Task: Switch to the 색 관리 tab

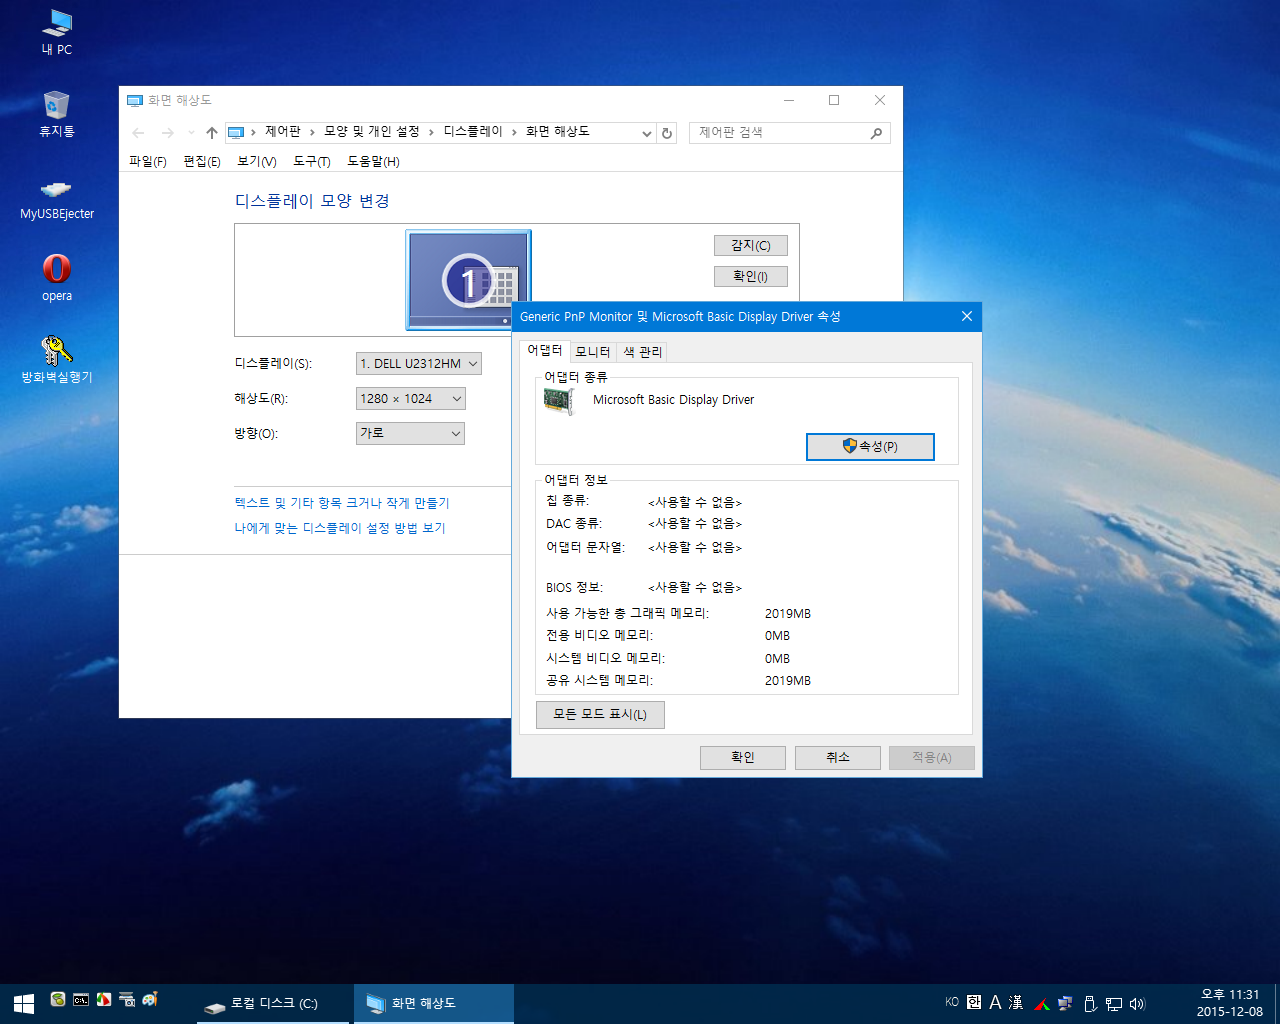Action: (x=643, y=352)
